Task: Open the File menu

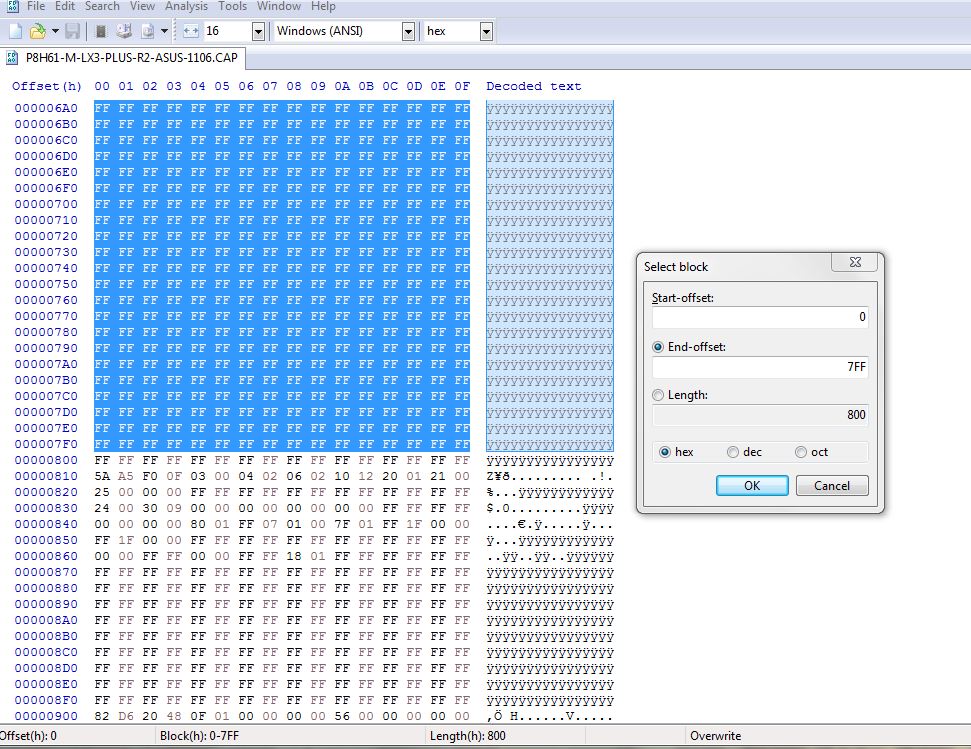Action: 36,6
